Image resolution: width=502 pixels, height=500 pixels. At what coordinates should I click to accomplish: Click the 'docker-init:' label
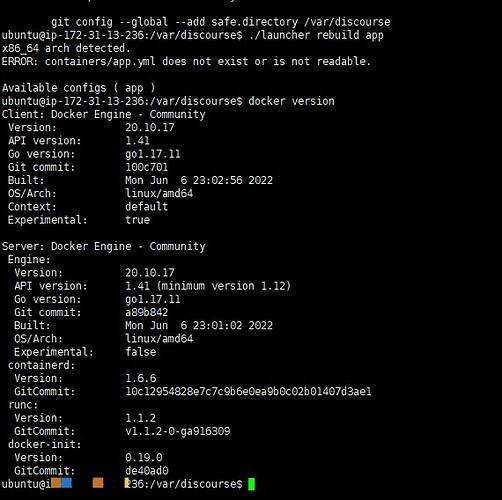pos(45,444)
